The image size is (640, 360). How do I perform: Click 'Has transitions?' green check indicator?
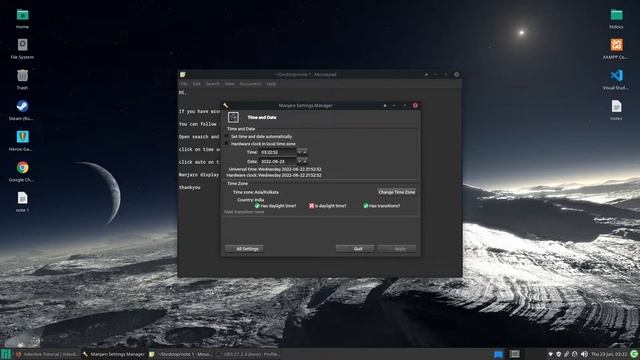click(366, 206)
